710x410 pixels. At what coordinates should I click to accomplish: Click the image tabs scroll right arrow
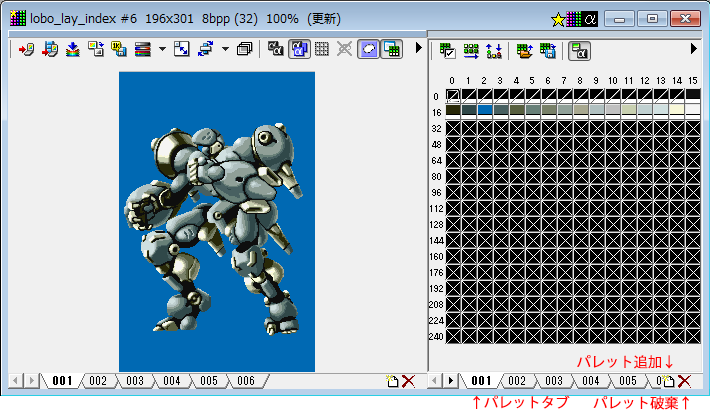31,381
